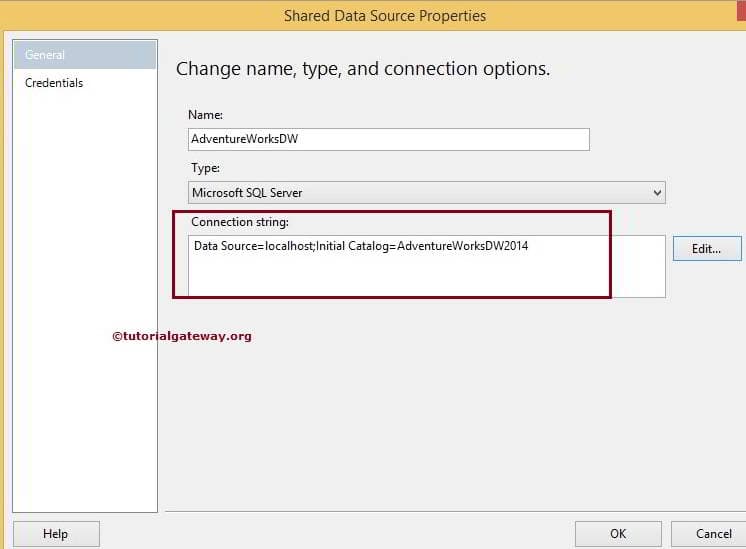Click the 'Type:' label
This screenshot has height=549, width=746.
[205, 168]
